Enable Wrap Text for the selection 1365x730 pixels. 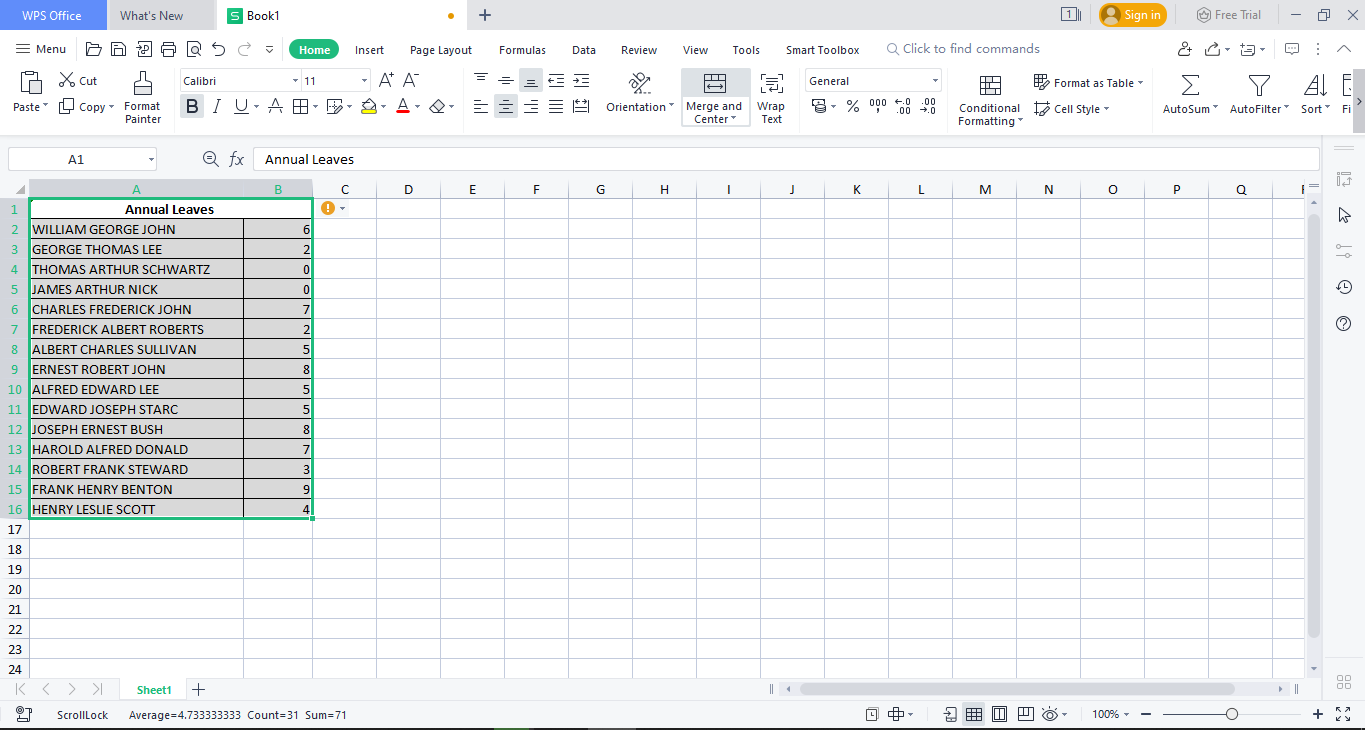771,95
